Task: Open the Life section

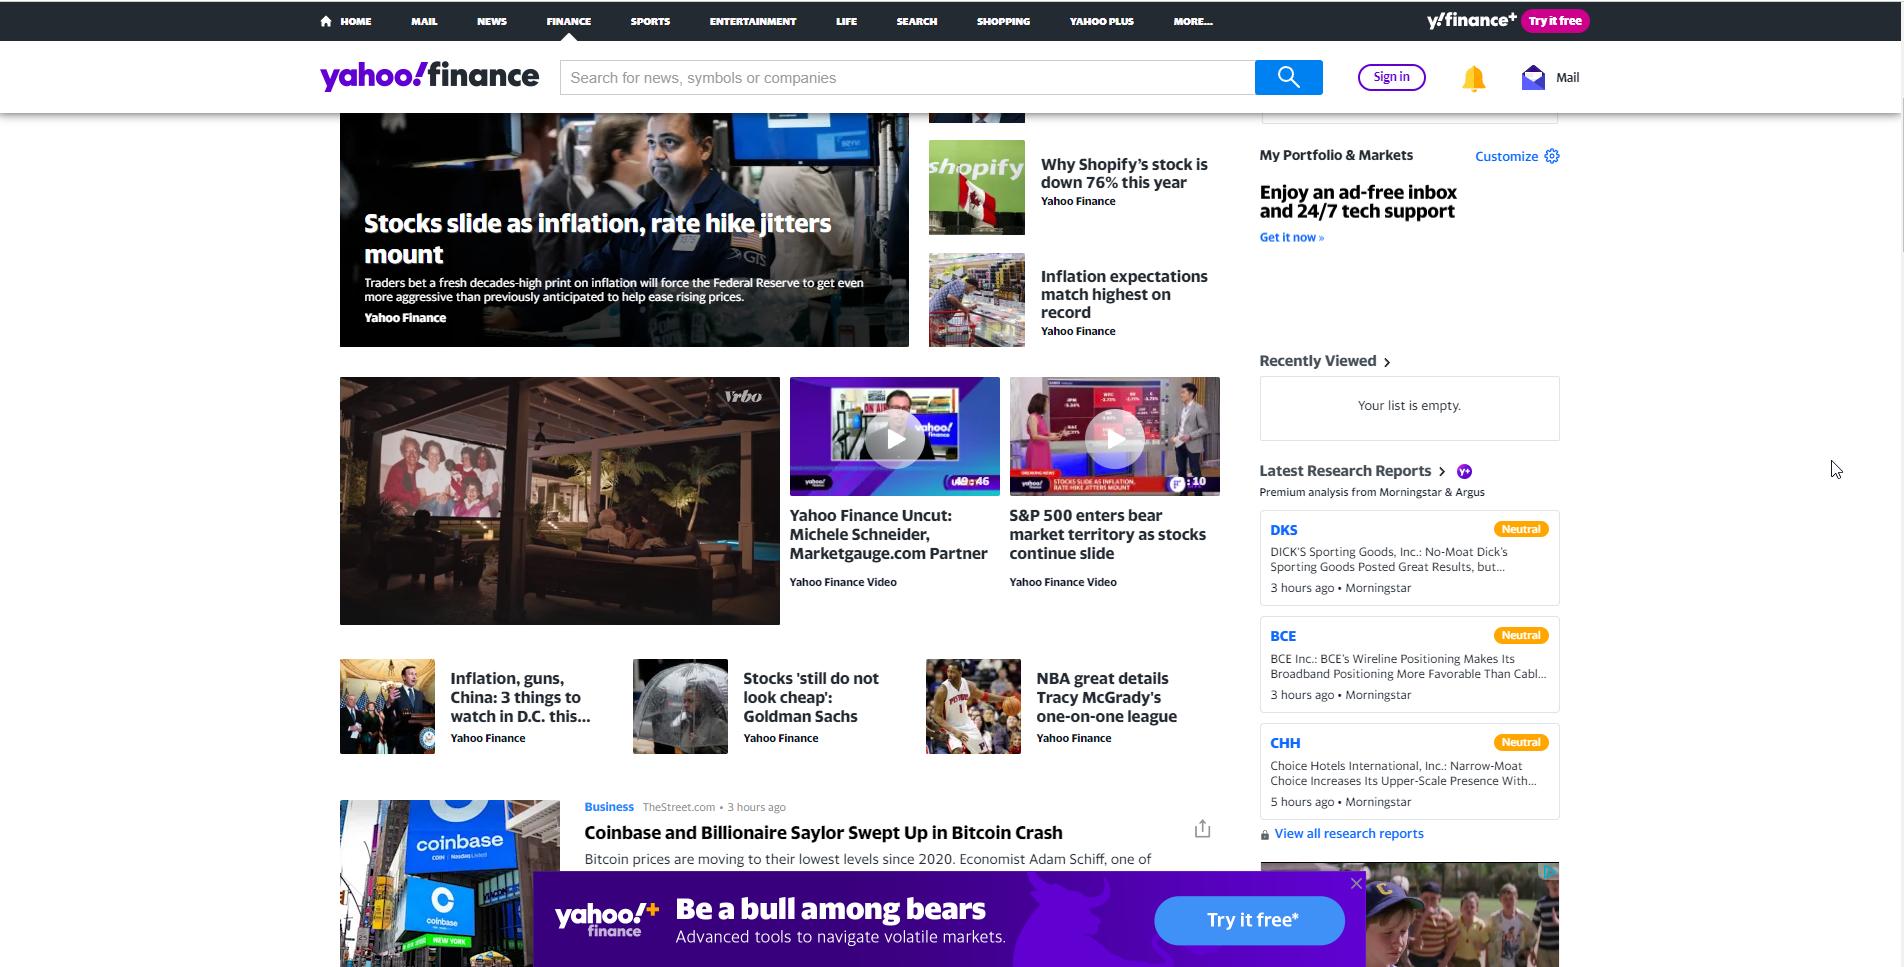Action: coord(847,21)
